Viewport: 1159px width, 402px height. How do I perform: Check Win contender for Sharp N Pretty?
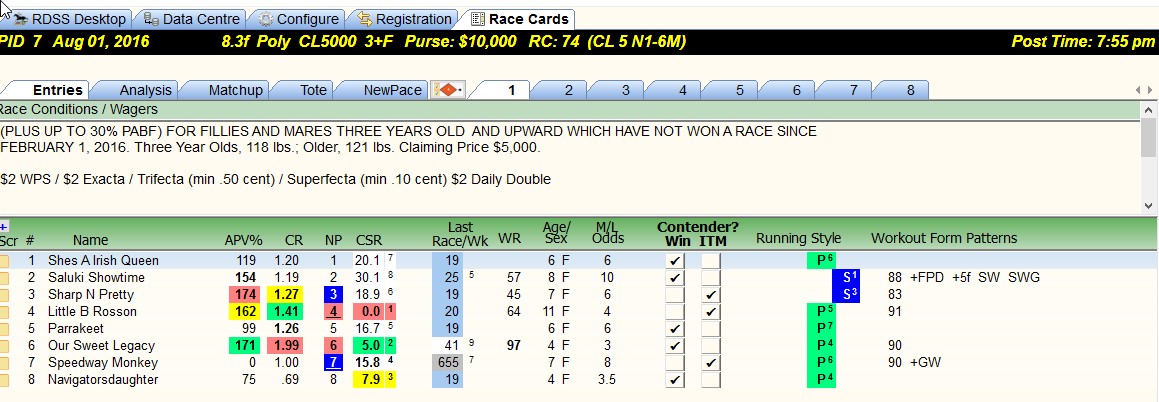click(674, 295)
